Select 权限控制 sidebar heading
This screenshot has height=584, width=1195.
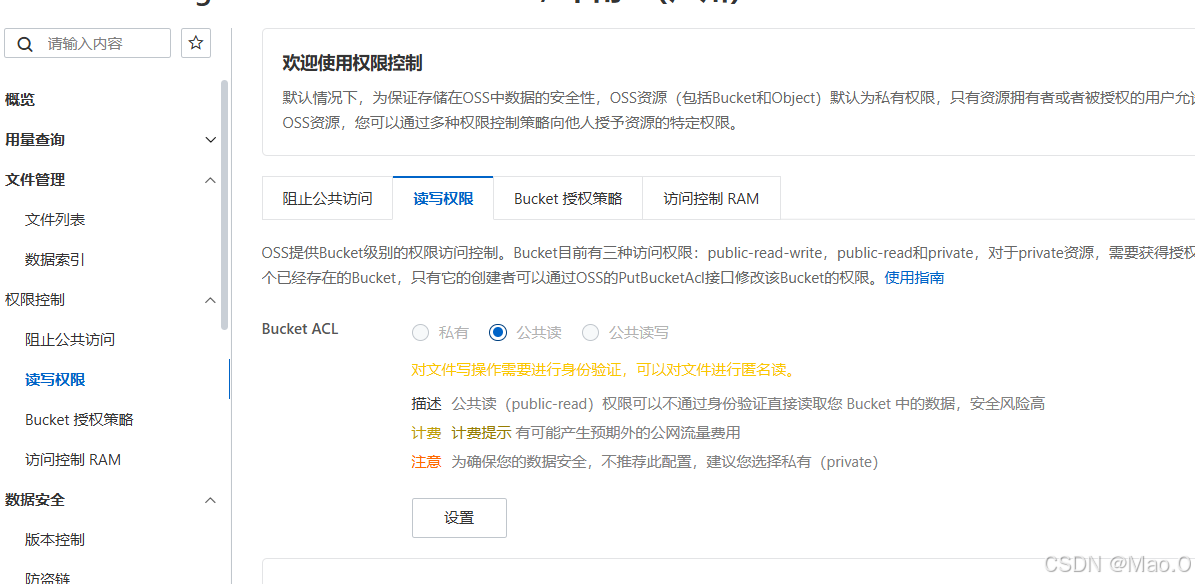[35, 300]
